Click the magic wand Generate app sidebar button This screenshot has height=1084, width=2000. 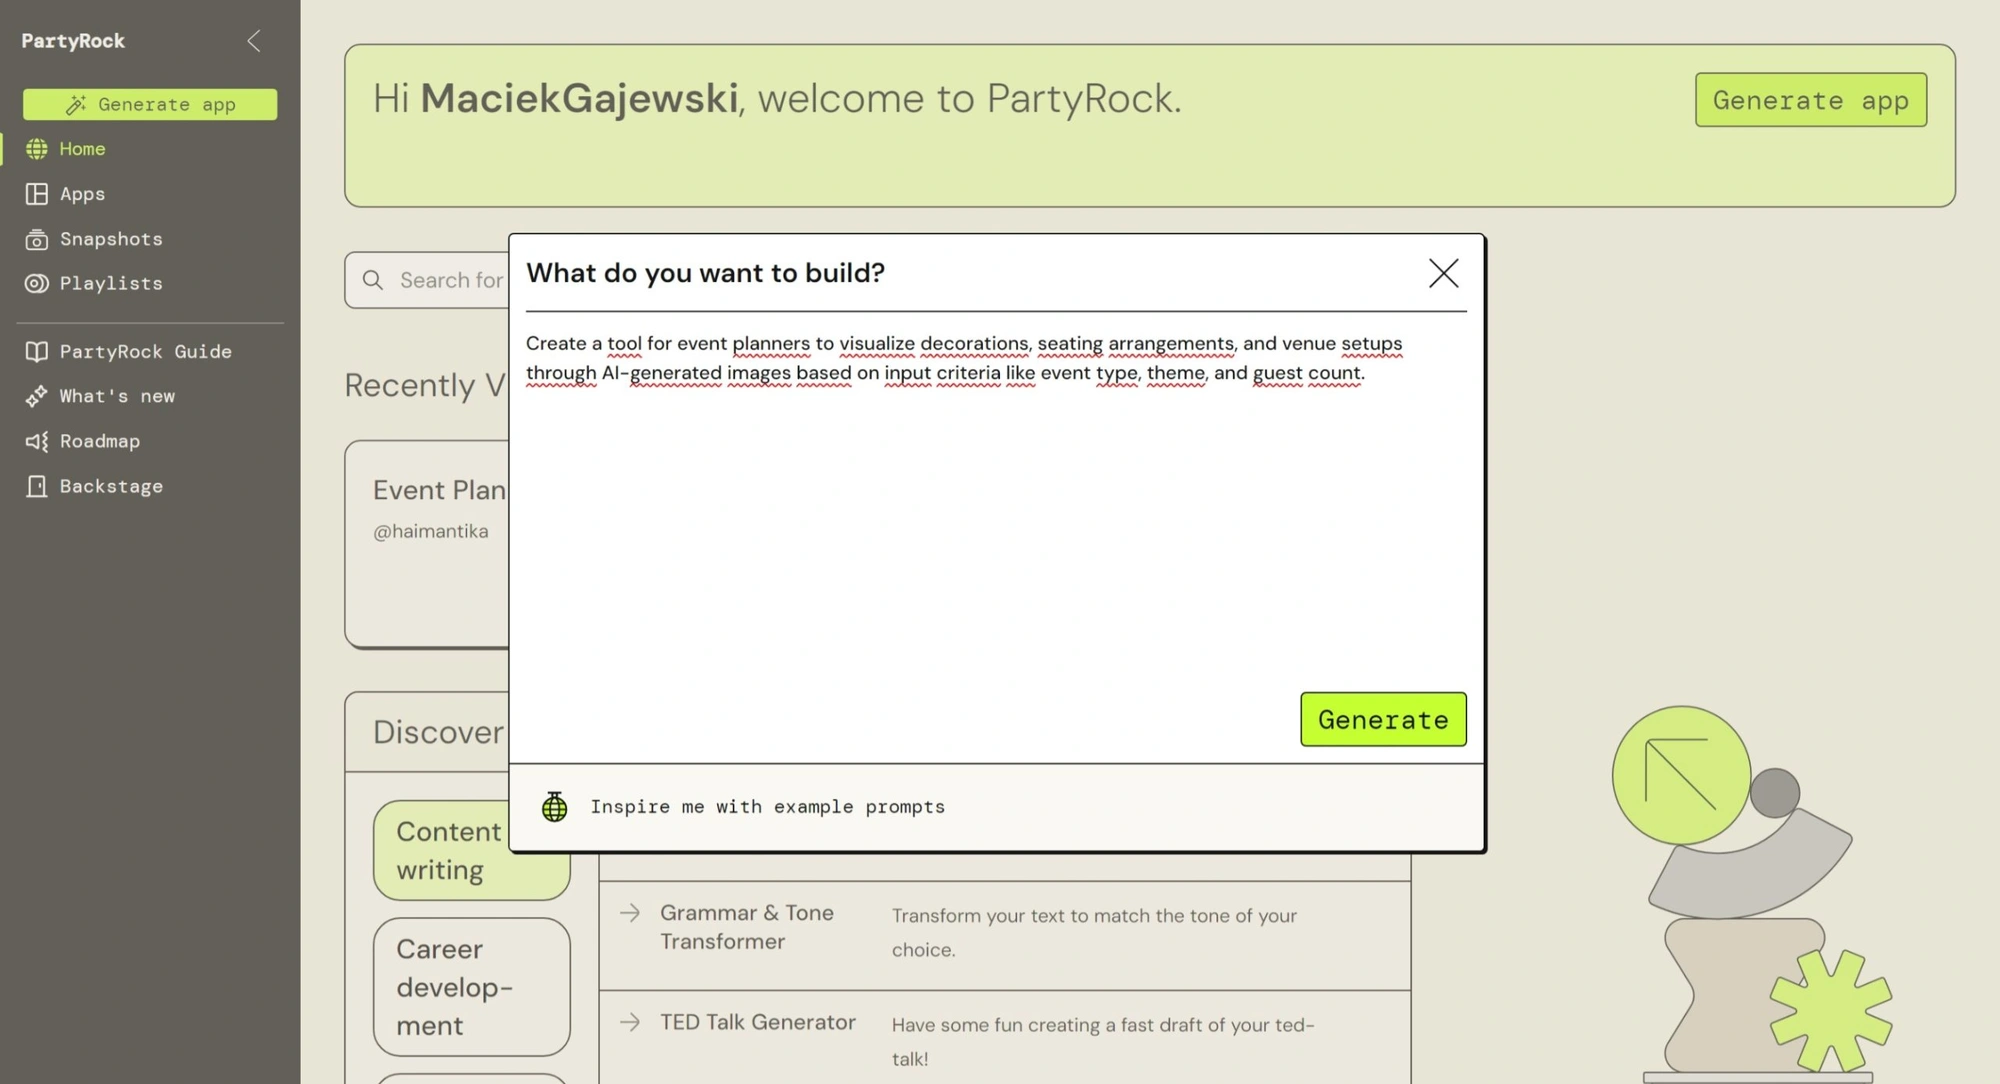pyautogui.click(x=150, y=104)
